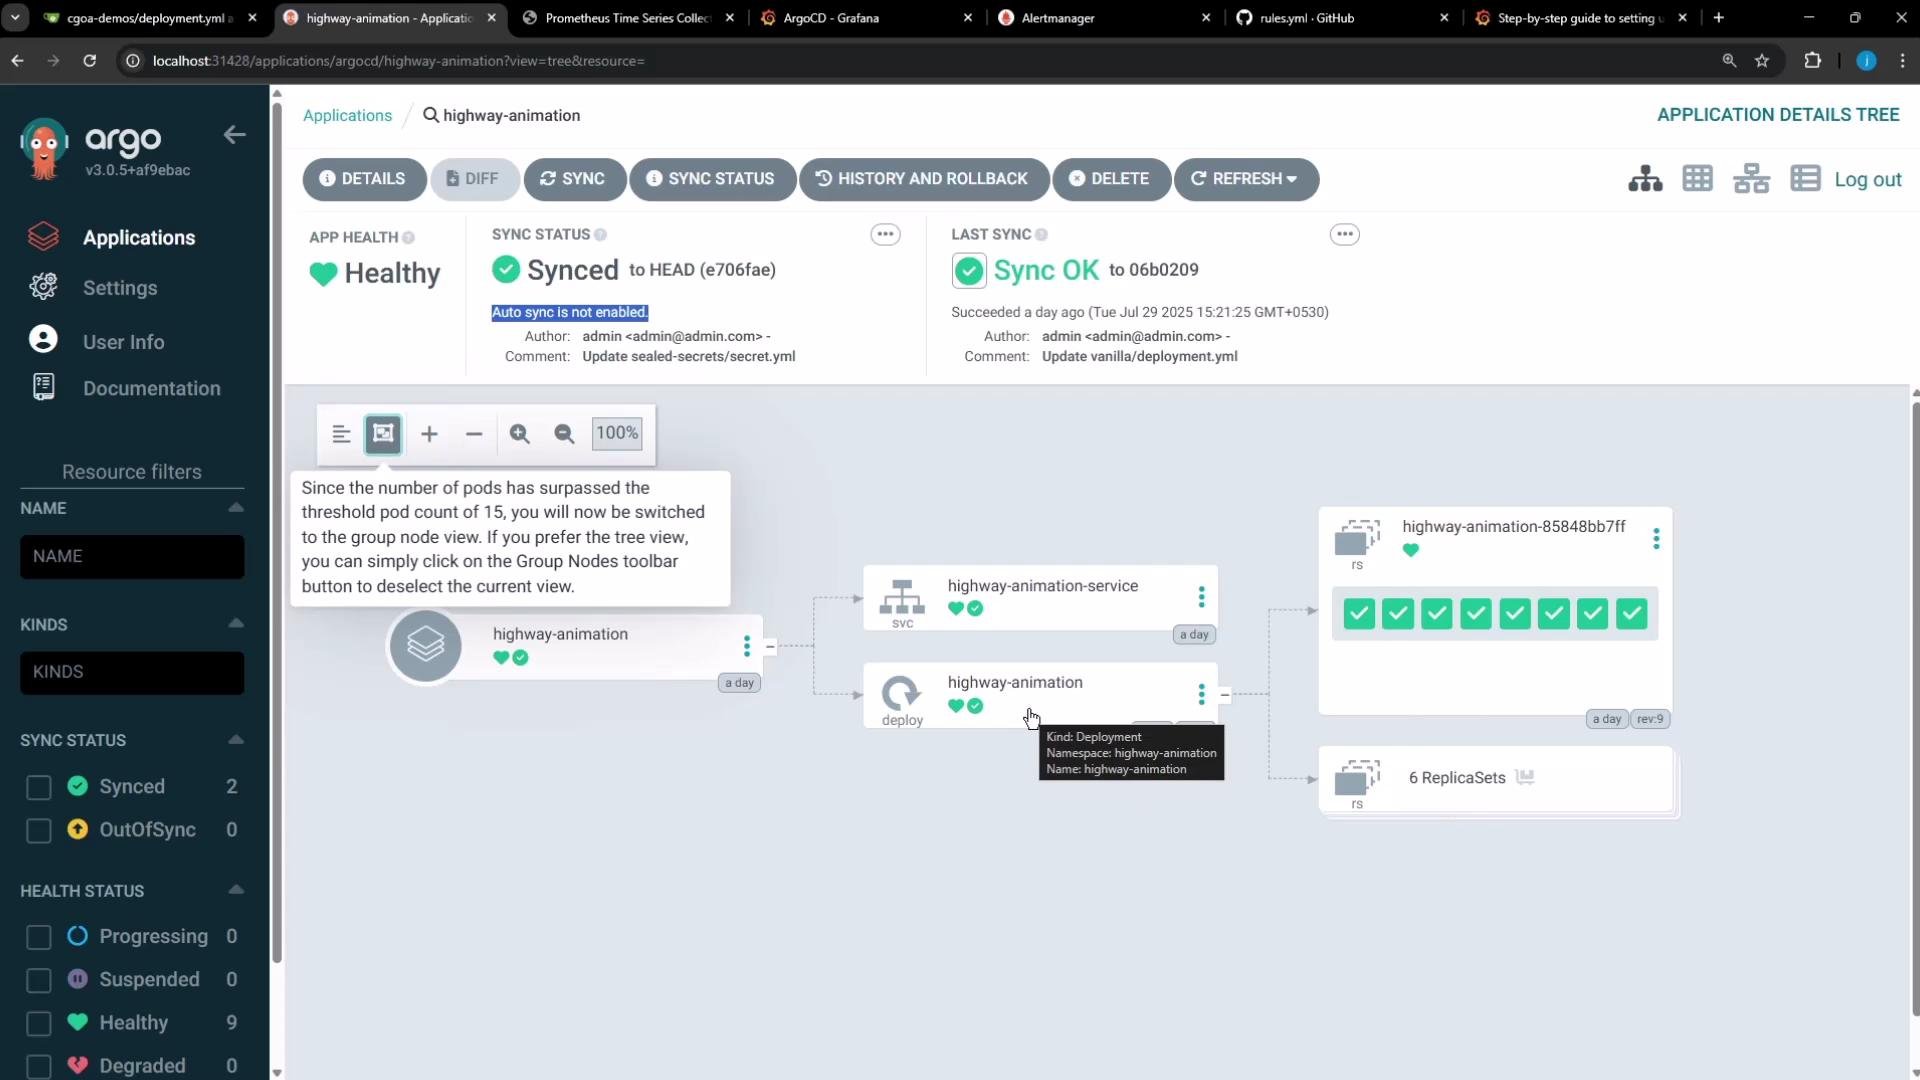Click the last pod check square
The height and width of the screenshot is (1080, 1920).
click(1632, 613)
